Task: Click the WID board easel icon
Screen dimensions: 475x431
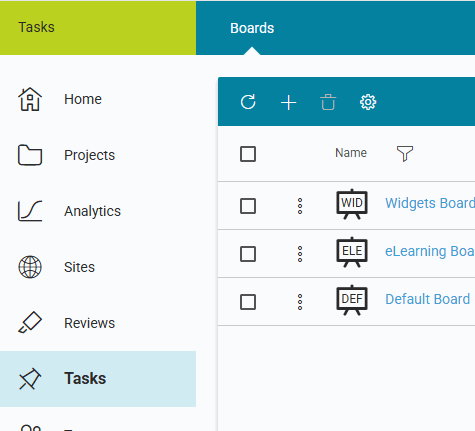Action: (352, 204)
